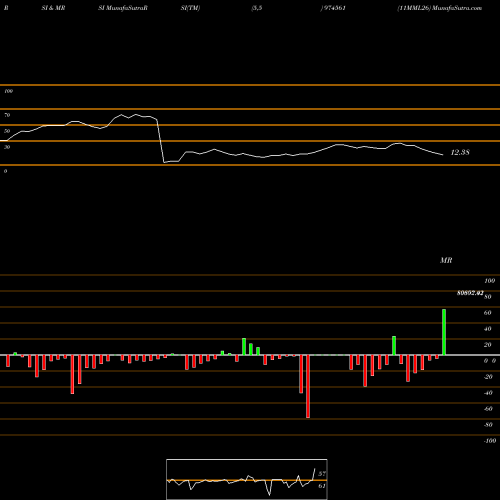500x500 pixels.
Task: Click the MunafaSutra.com (11MML26) header text
Action: point(439,8)
